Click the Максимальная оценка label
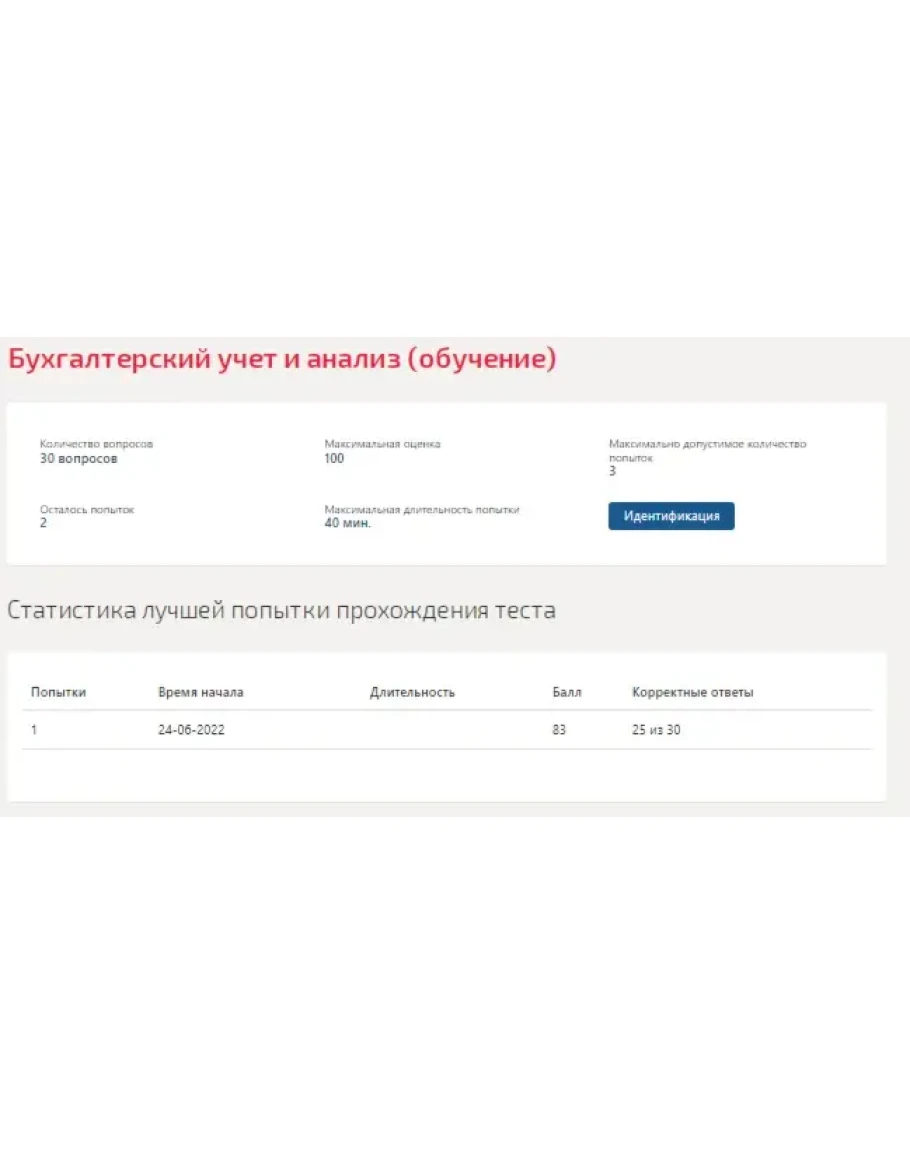The image size is (910, 1155). click(382, 444)
